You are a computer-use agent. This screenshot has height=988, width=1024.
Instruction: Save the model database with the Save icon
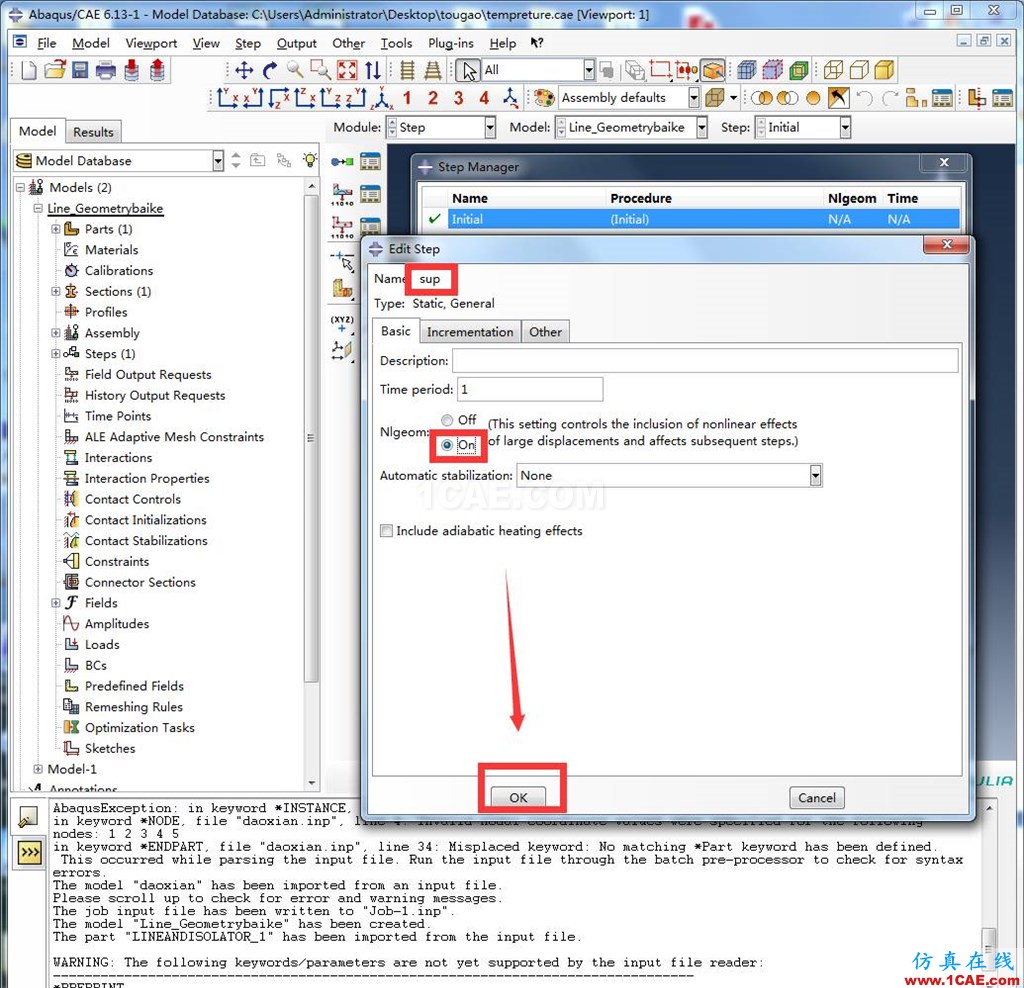pos(80,70)
